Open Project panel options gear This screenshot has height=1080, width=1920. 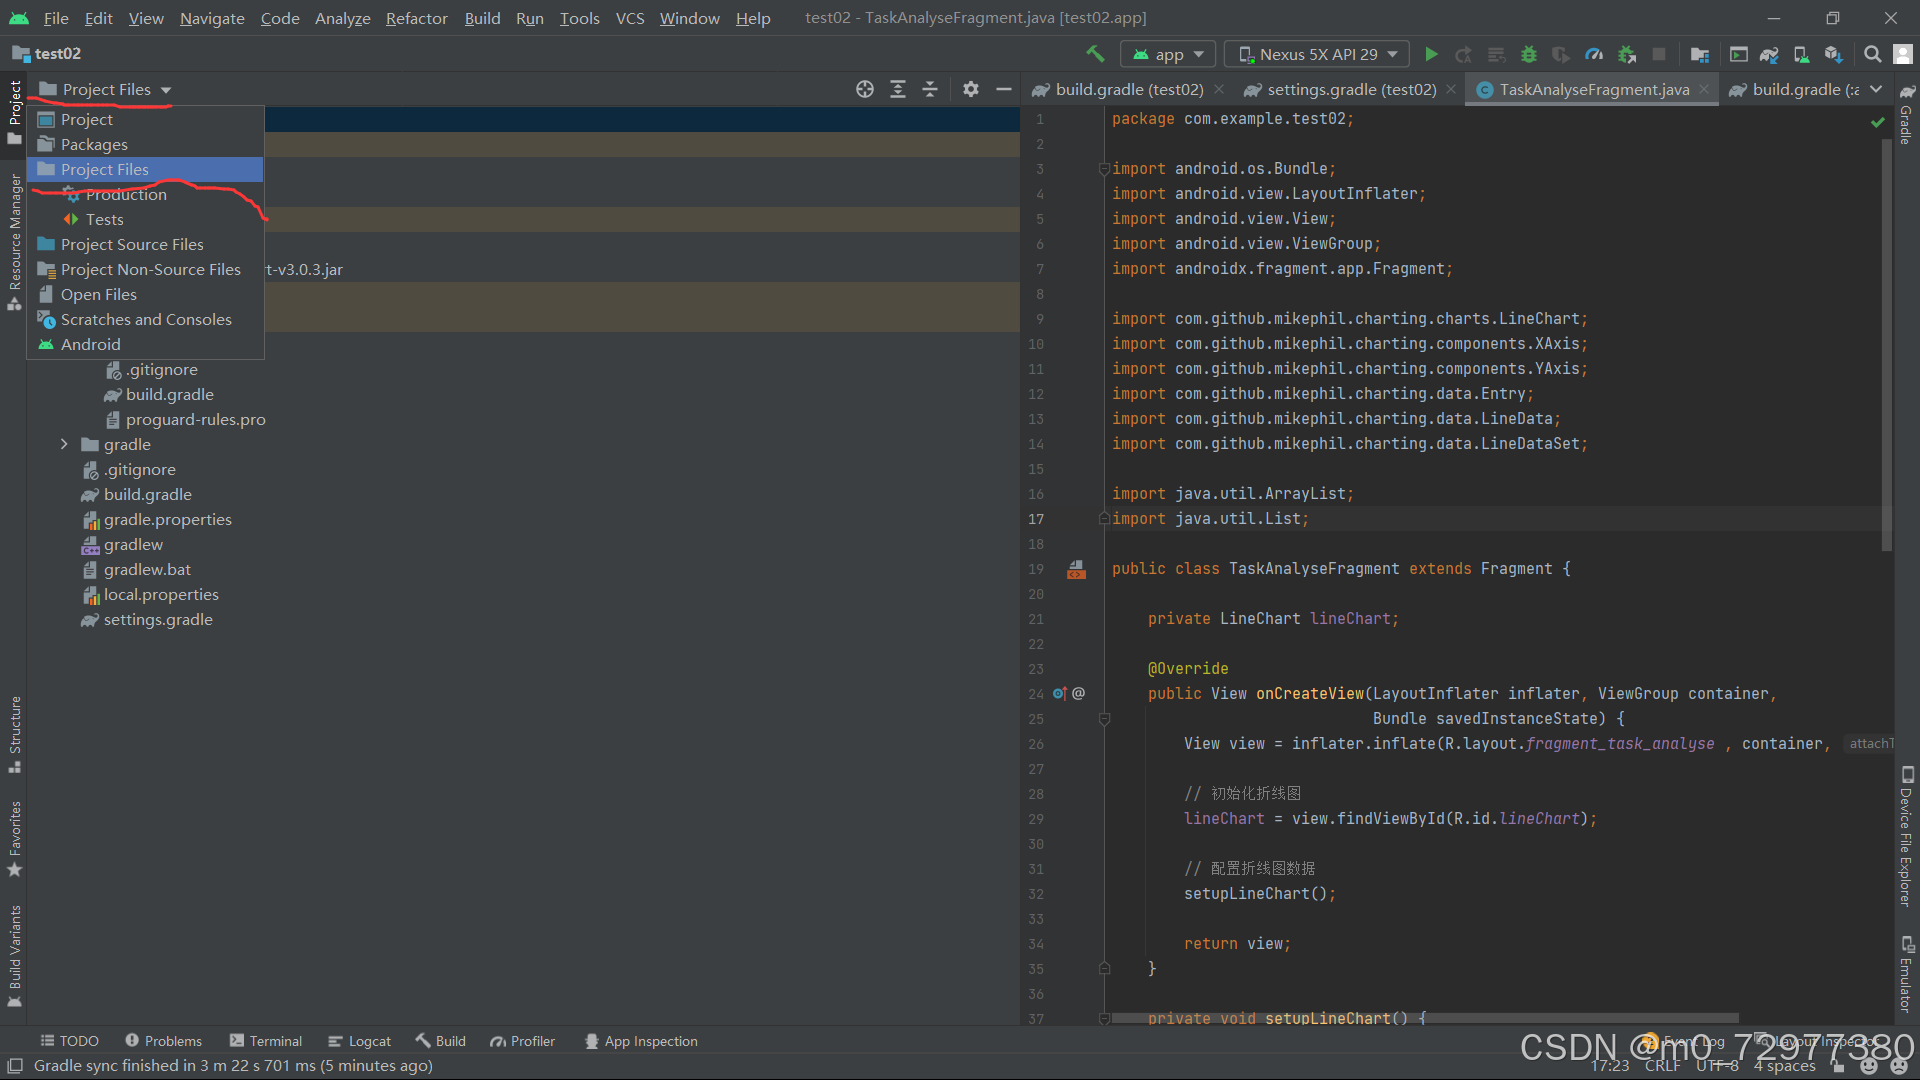[970, 89]
